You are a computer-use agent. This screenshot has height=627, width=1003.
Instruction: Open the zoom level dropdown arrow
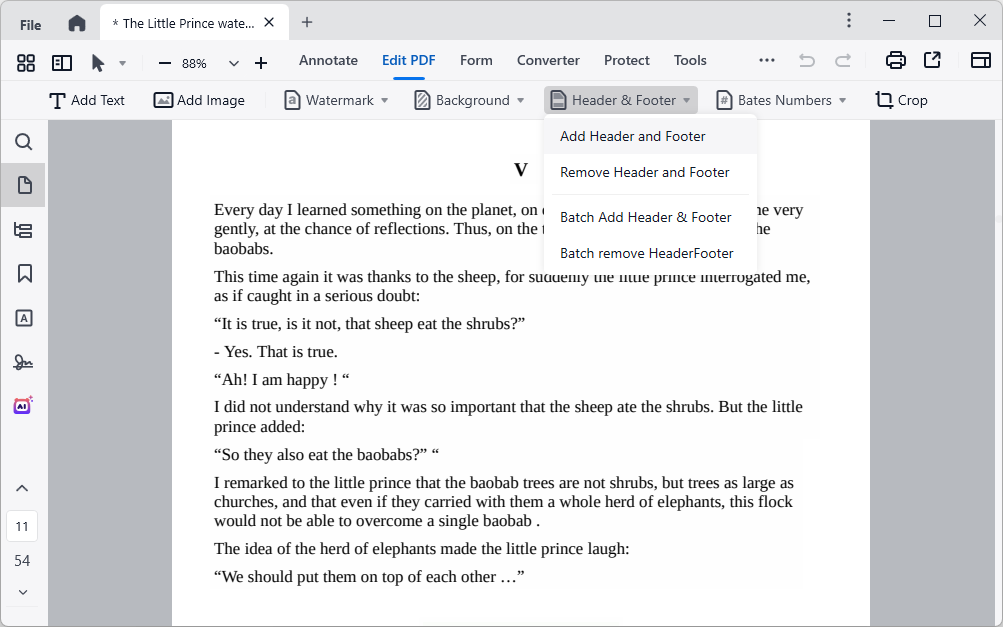234,63
